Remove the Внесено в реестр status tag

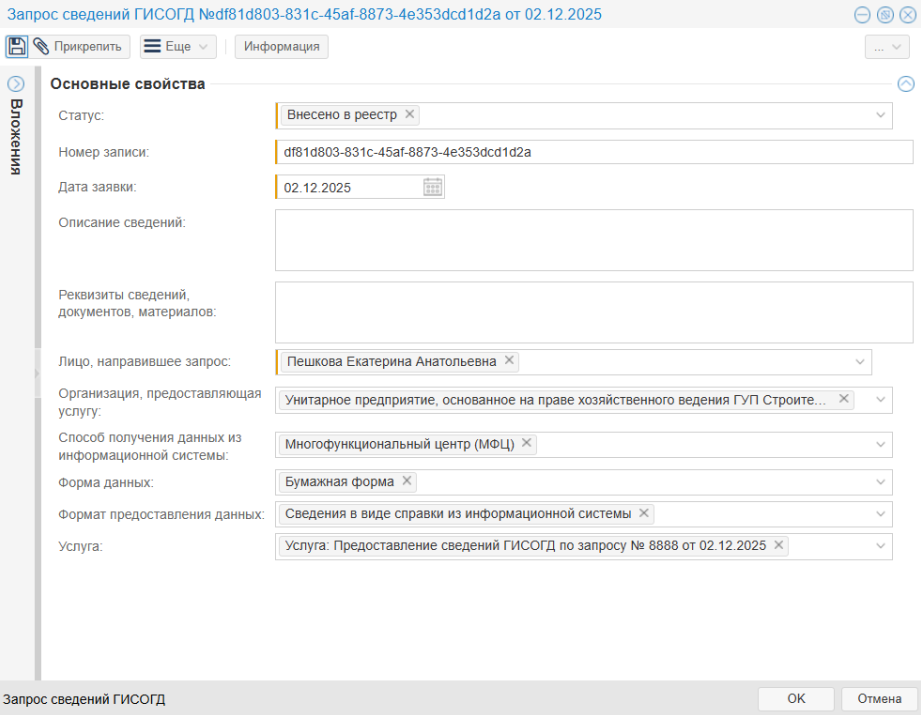pyautogui.click(x=410, y=115)
